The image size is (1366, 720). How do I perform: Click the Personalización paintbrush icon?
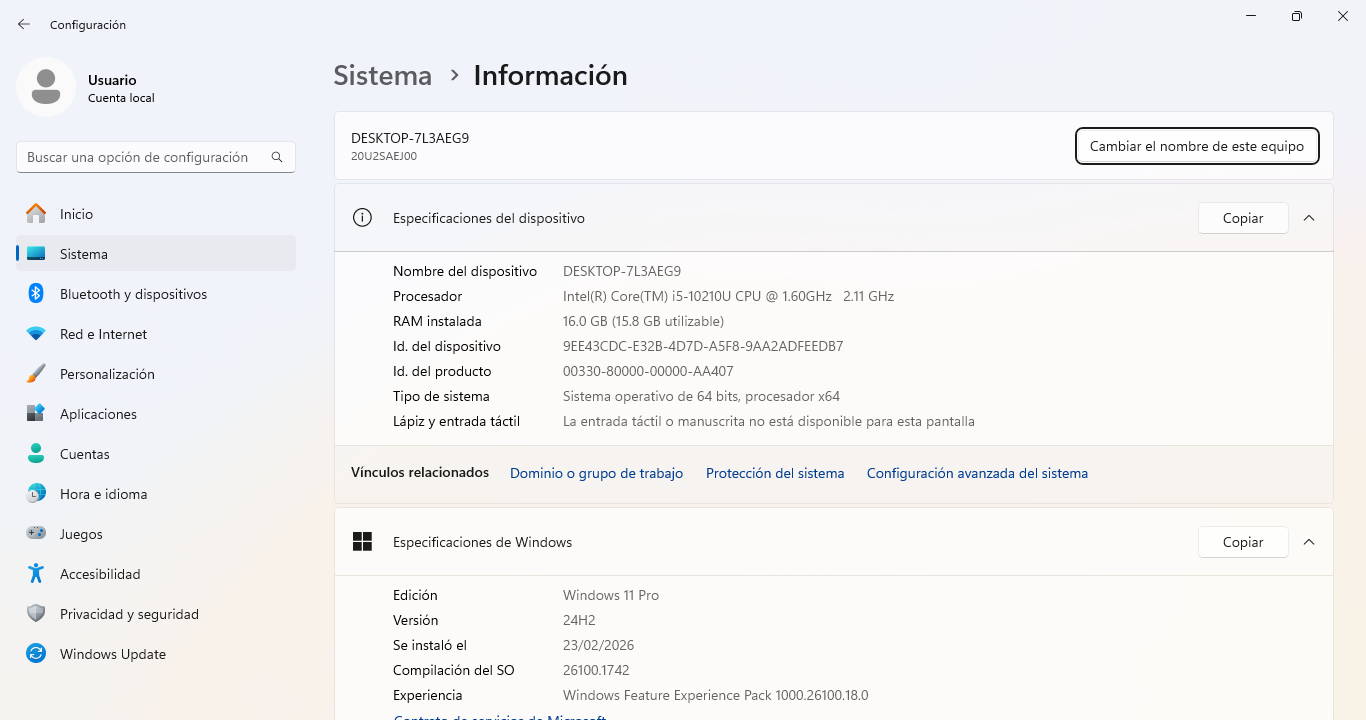pos(36,374)
